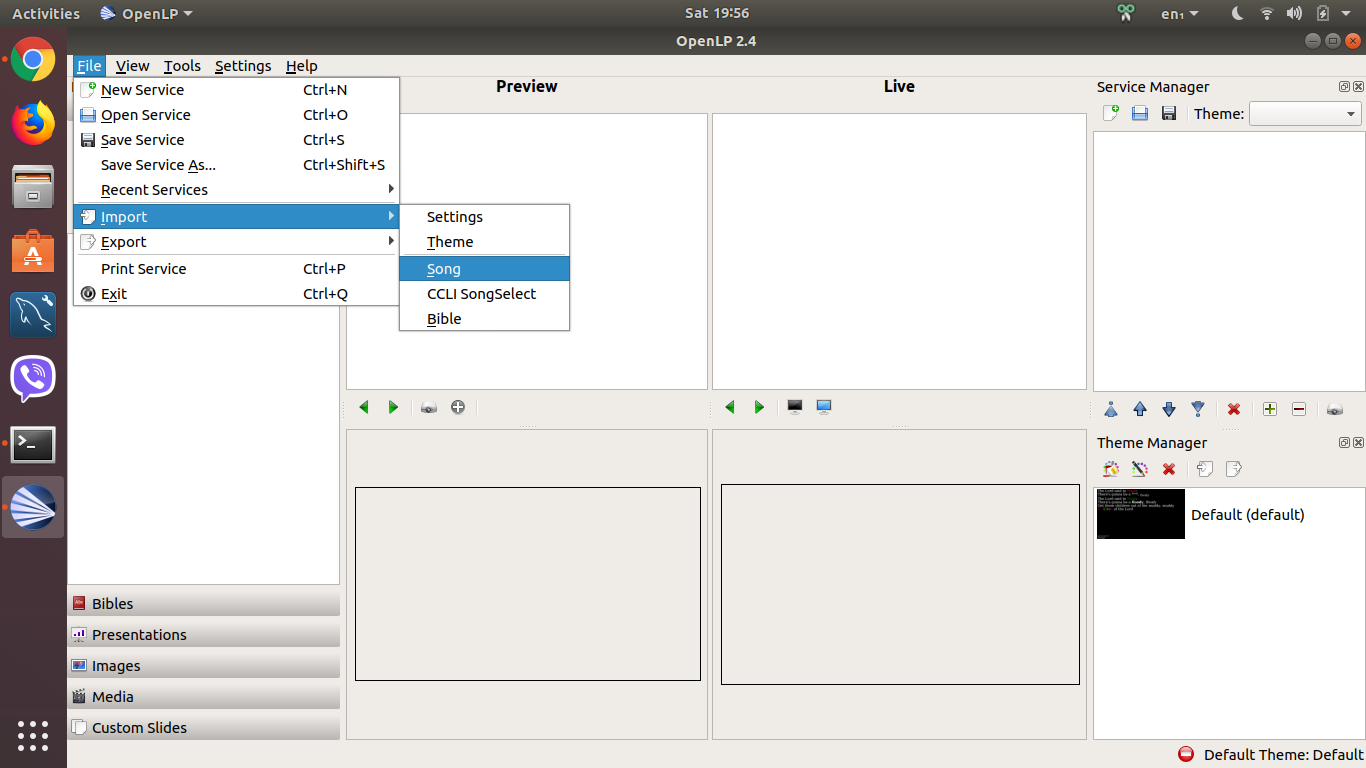Expand the Custom Slides section

(204, 727)
